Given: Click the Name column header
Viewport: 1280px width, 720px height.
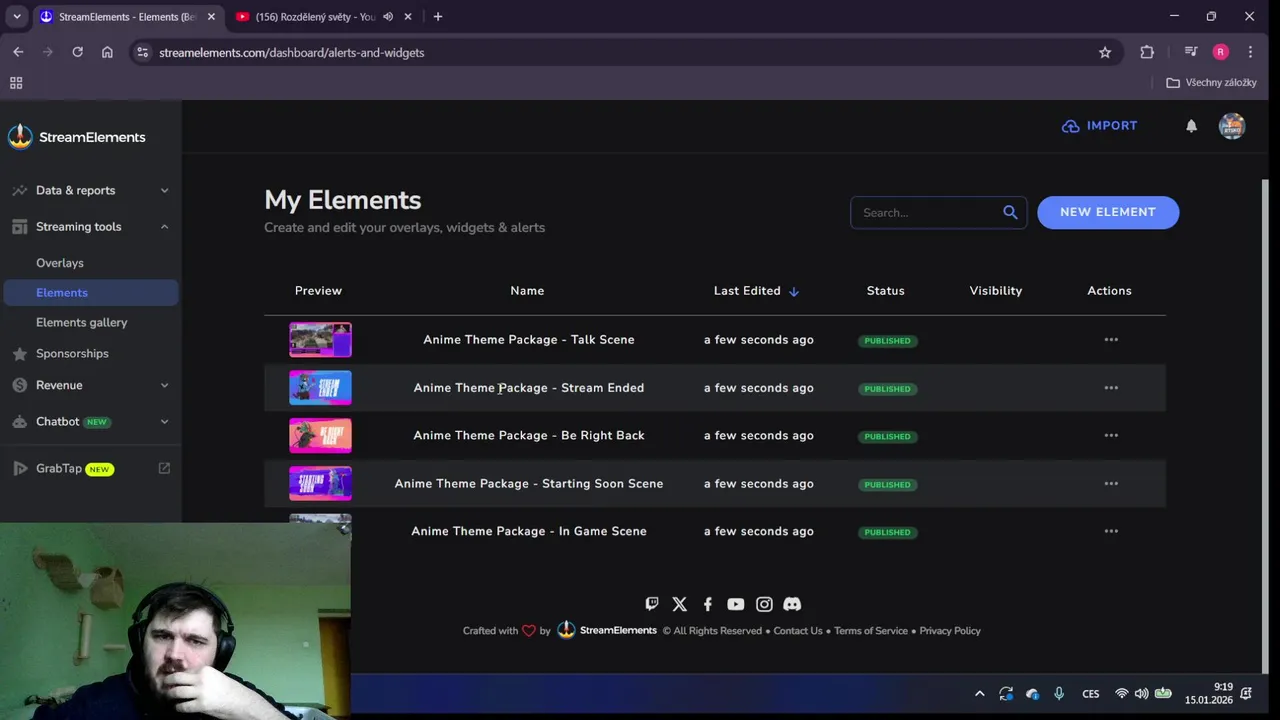Looking at the screenshot, I should pyautogui.click(x=527, y=291).
